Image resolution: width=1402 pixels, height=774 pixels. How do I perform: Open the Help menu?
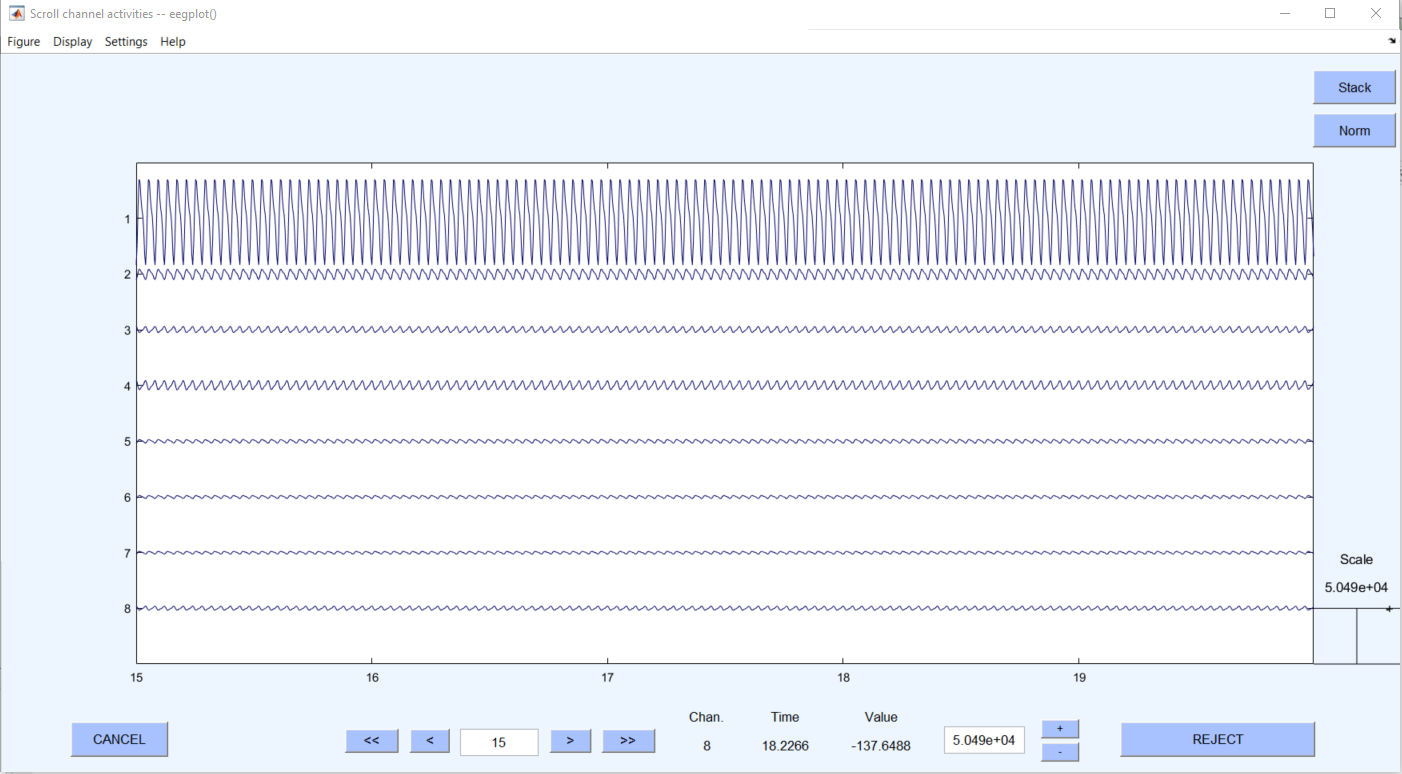point(173,42)
